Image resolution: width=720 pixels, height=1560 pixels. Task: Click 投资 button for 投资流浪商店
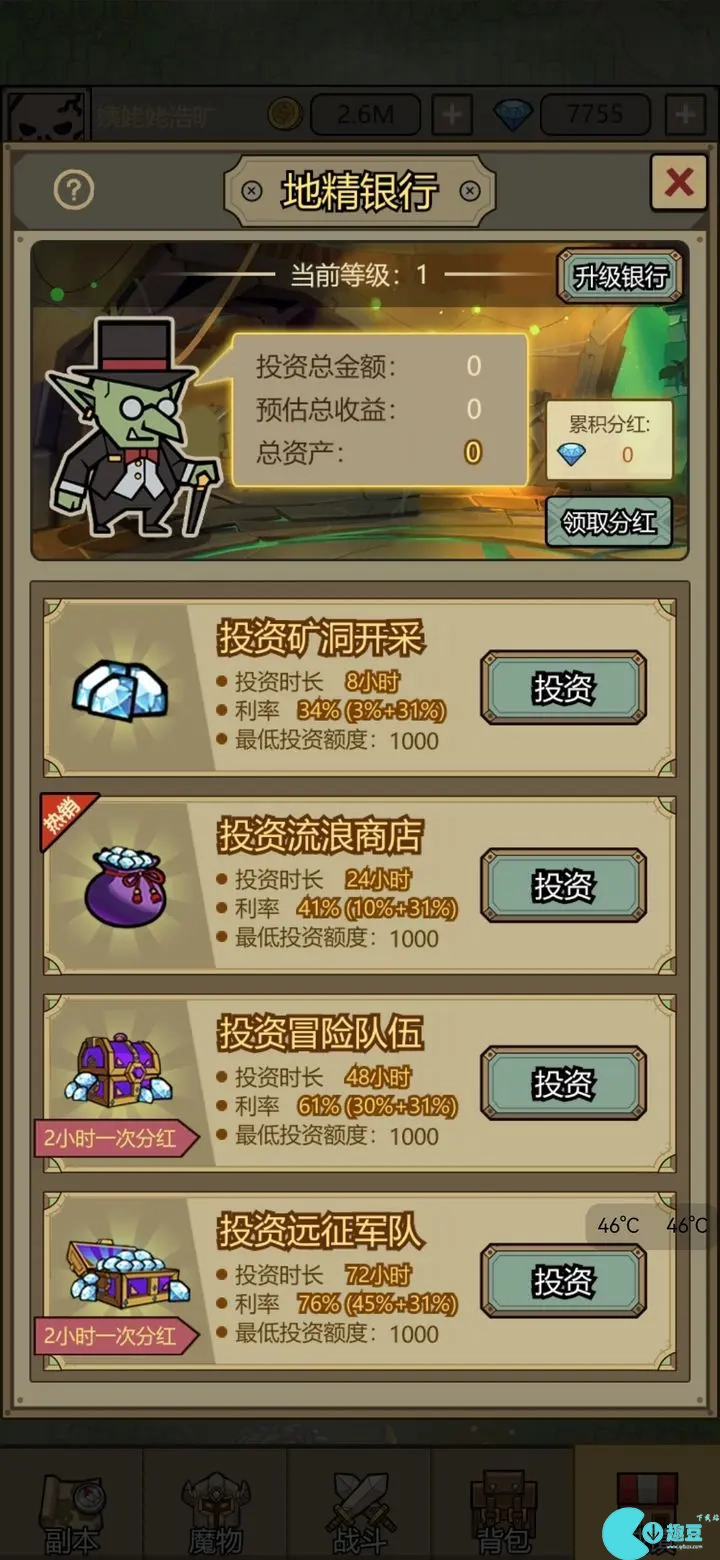[563, 885]
